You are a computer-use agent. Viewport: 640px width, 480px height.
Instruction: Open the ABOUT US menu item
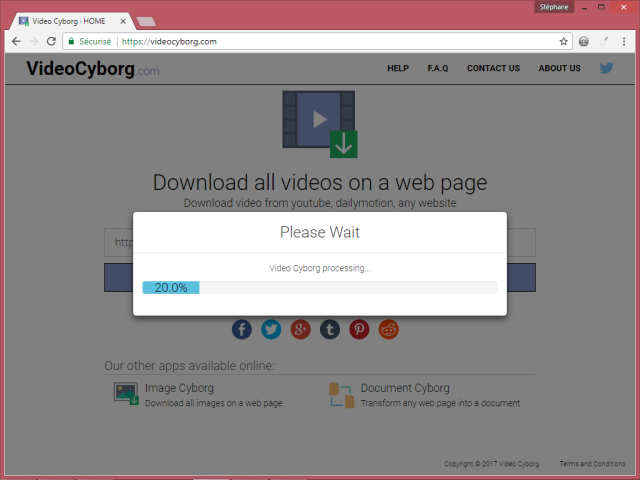coord(559,68)
